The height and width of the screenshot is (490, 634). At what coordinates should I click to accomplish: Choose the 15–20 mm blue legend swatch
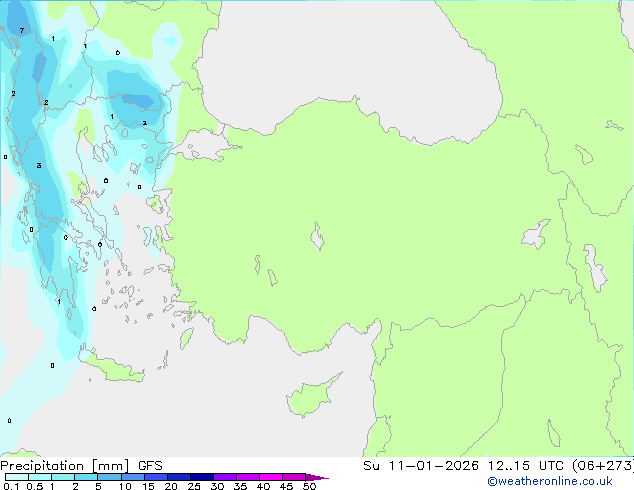click(156, 477)
